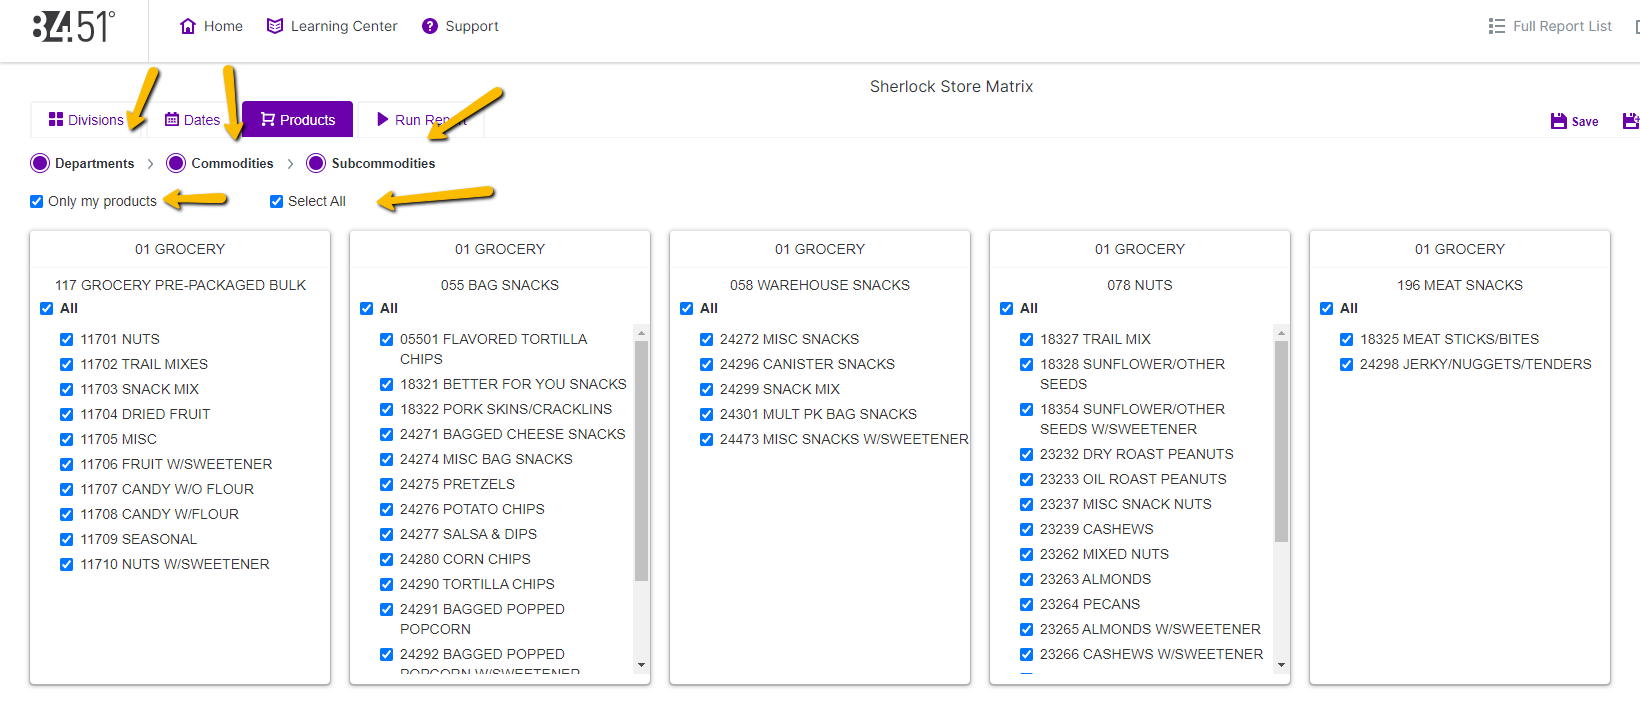Viewport: 1640px width, 701px height.
Task: Click the Full Report List icon
Action: point(1496,26)
